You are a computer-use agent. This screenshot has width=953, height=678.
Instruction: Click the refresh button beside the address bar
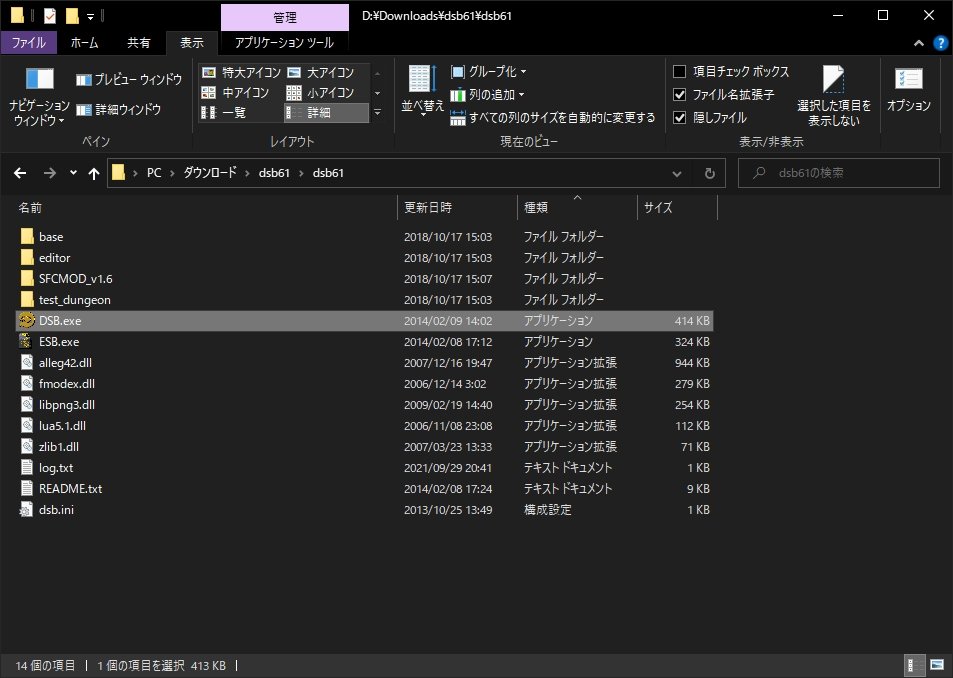tap(709, 173)
